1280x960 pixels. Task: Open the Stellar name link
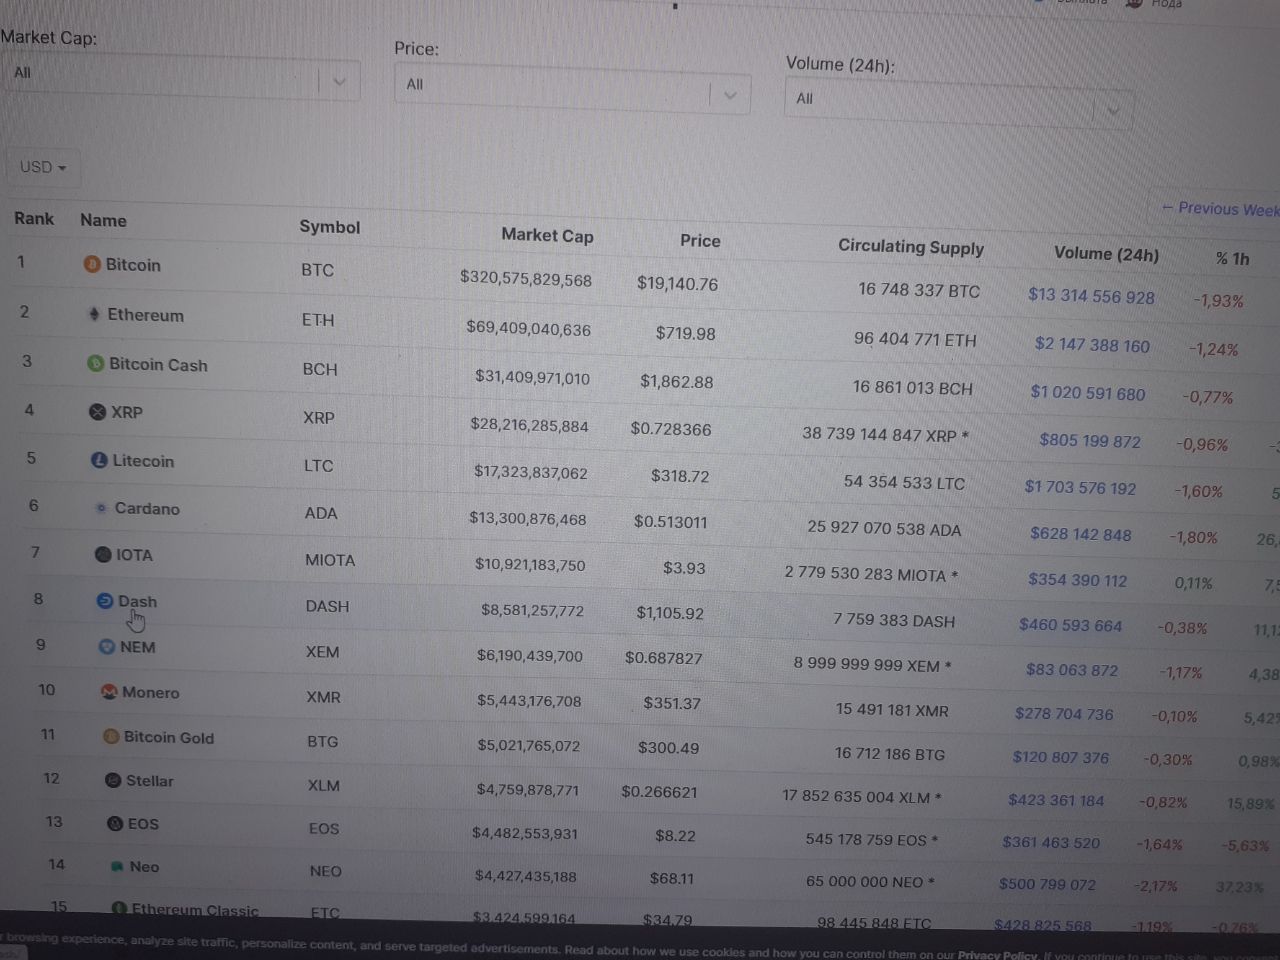(150, 780)
